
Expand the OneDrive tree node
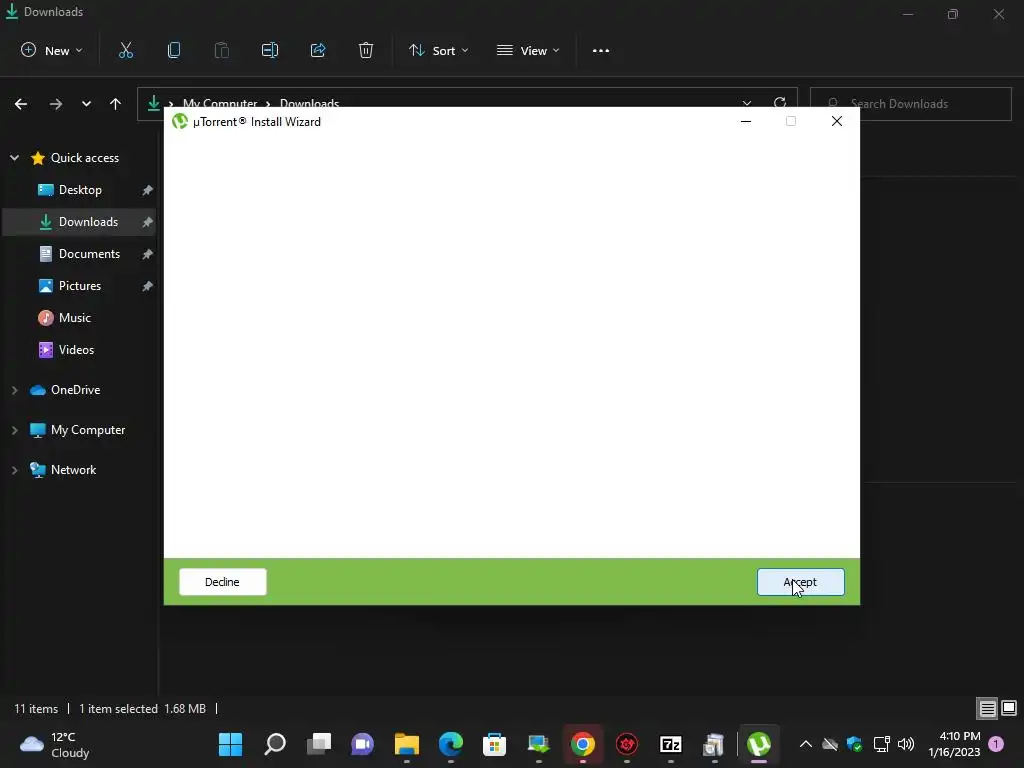pos(14,390)
